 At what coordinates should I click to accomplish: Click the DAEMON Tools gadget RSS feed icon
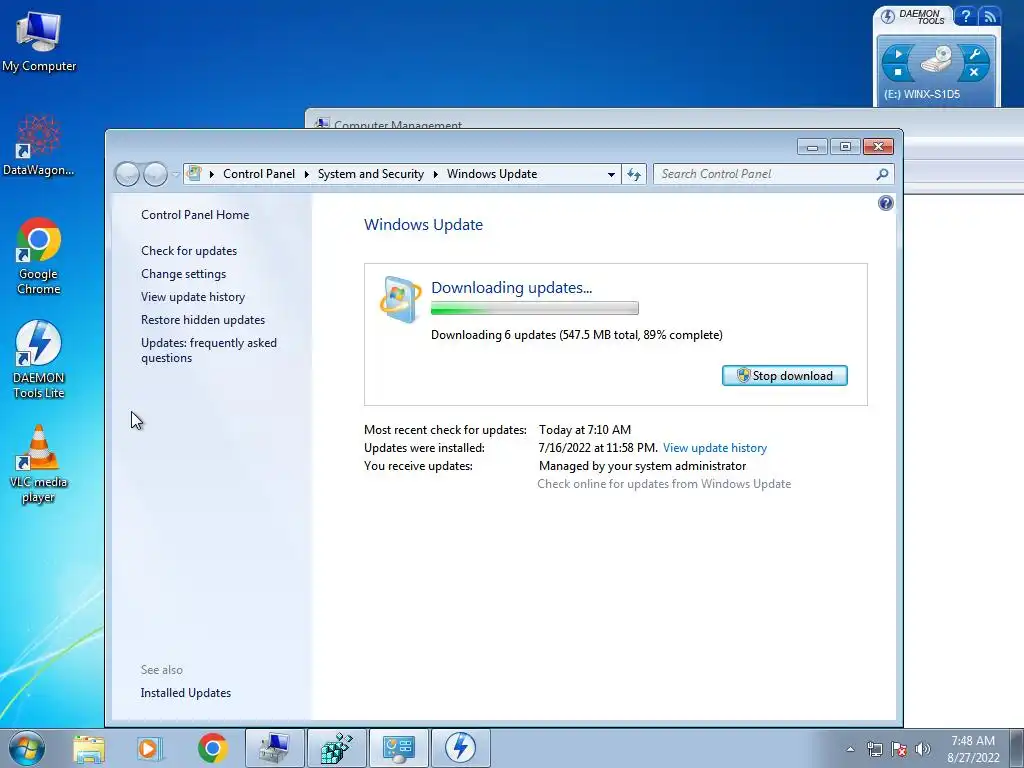click(989, 16)
